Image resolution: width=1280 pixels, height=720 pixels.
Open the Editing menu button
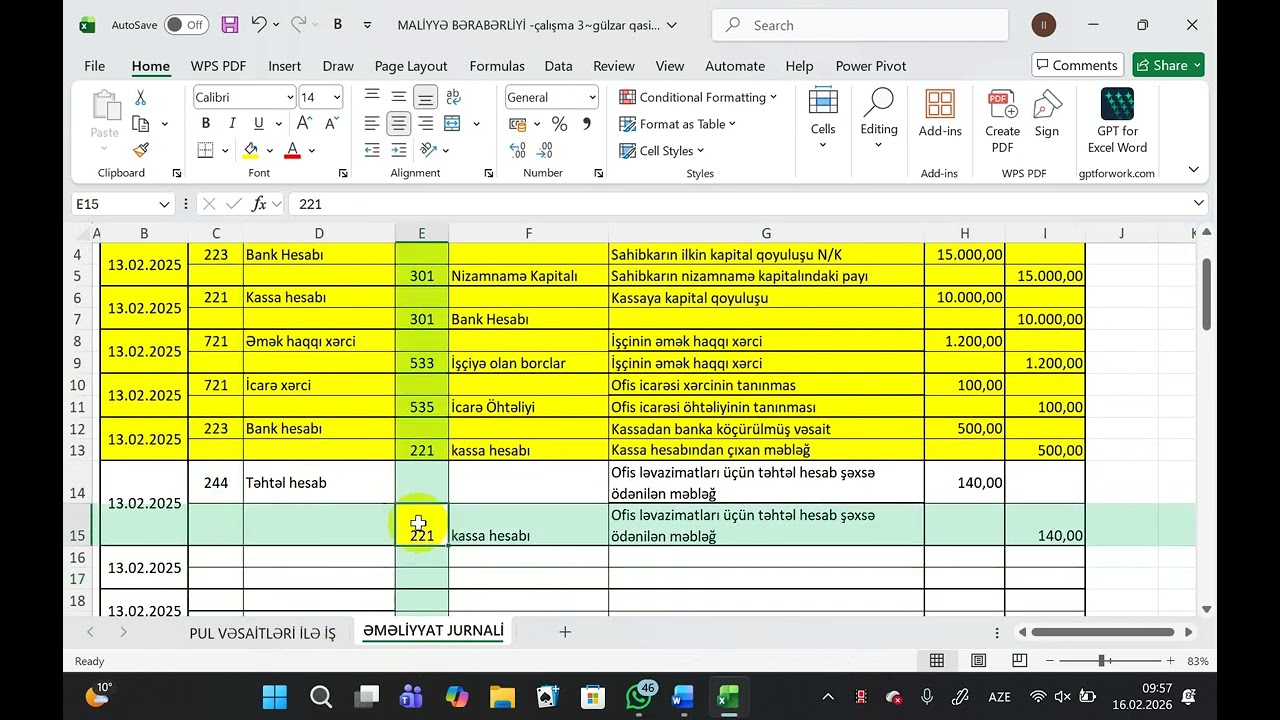click(879, 119)
